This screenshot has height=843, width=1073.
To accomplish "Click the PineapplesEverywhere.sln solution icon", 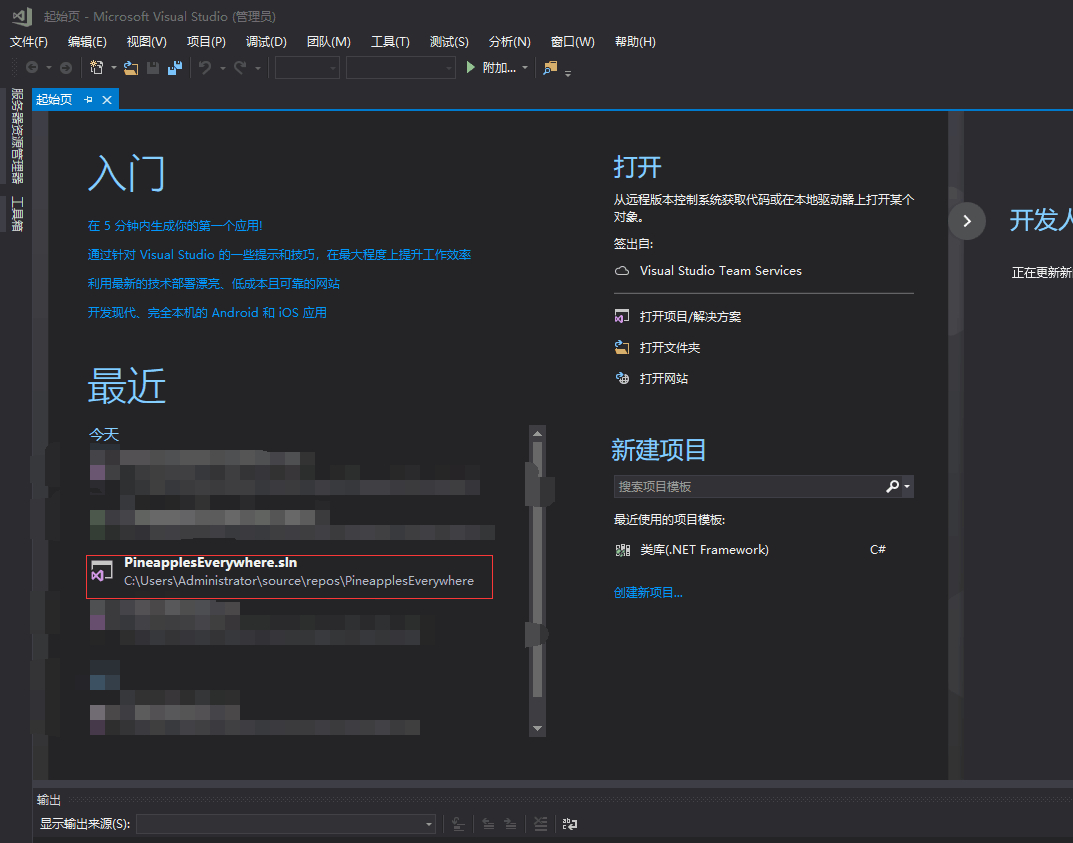I will click(102, 571).
